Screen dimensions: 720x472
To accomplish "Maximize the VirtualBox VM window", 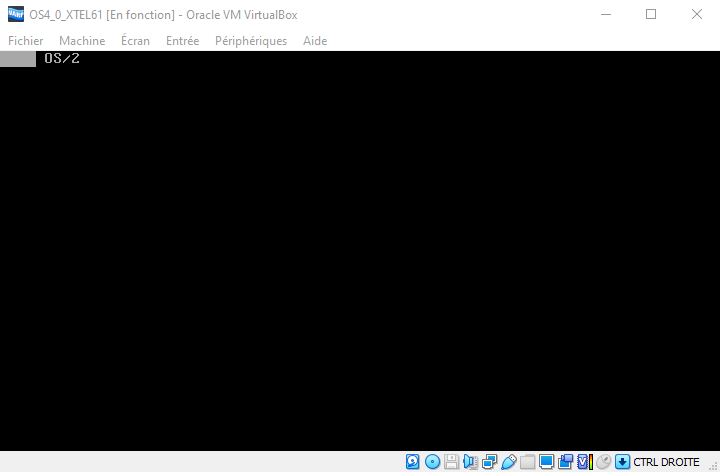I will tap(651, 14).
